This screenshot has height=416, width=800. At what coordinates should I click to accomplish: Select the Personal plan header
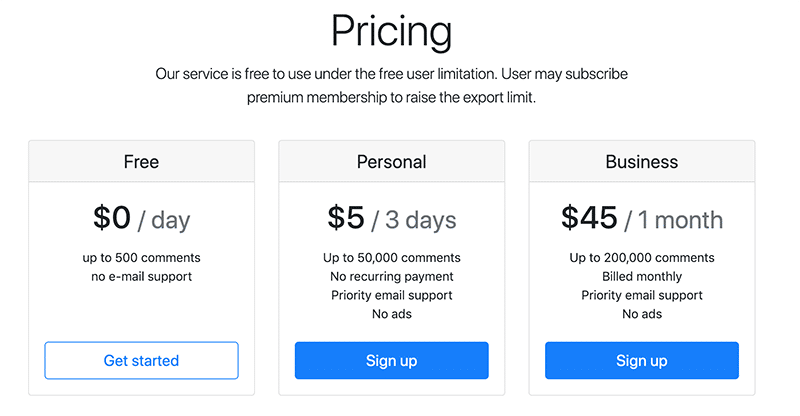coord(391,161)
